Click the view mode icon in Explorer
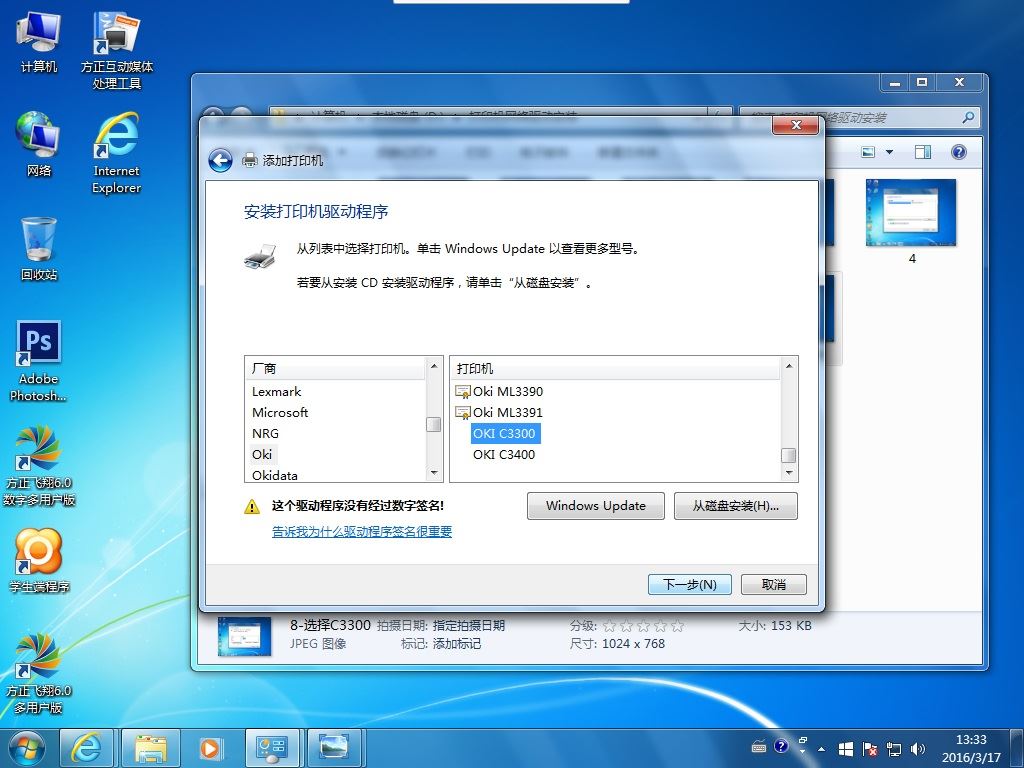1024x768 pixels. click(x=868, y=152)
